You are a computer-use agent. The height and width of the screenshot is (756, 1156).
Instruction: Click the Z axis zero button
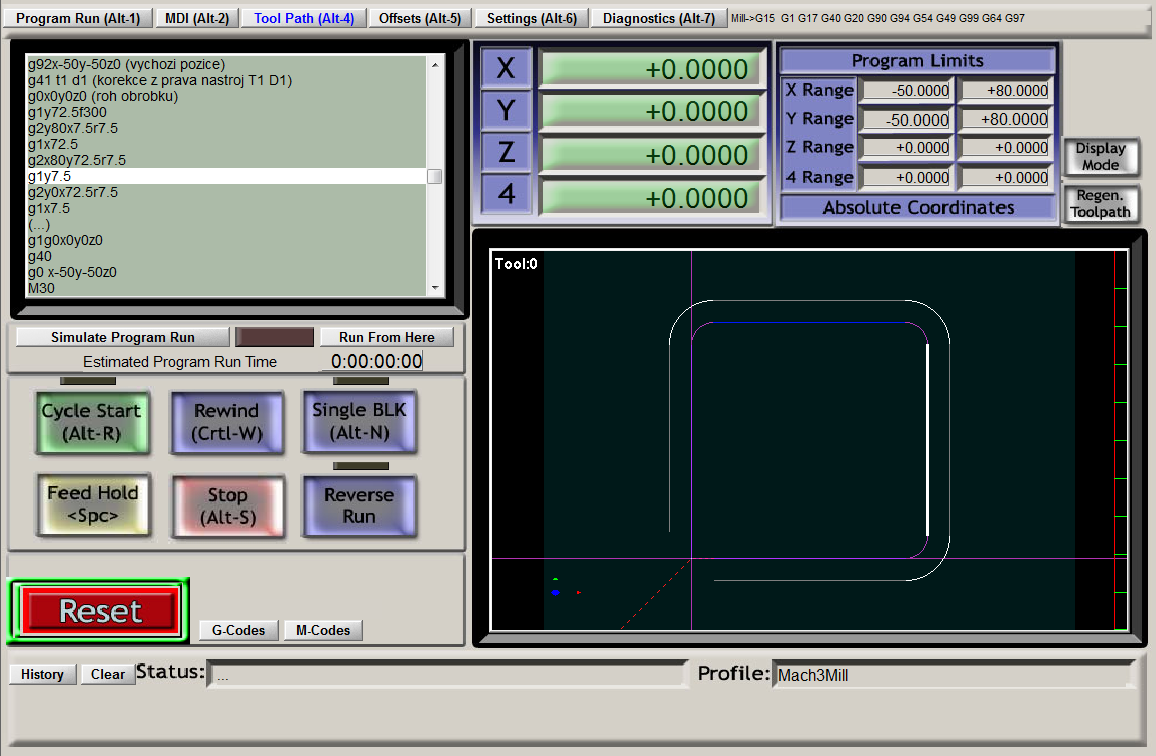click(x=506, y=153)
